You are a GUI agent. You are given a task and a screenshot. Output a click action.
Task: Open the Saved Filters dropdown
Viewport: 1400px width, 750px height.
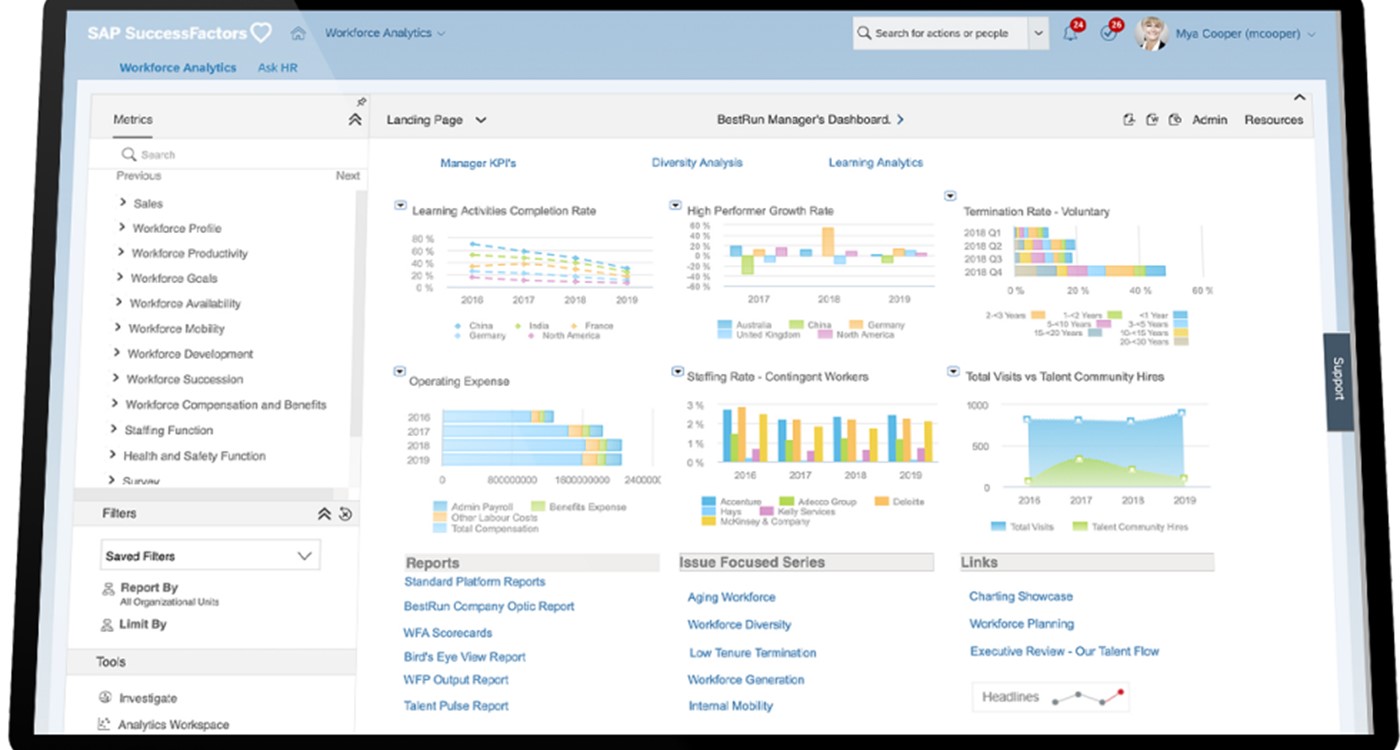tap(210, 556)
